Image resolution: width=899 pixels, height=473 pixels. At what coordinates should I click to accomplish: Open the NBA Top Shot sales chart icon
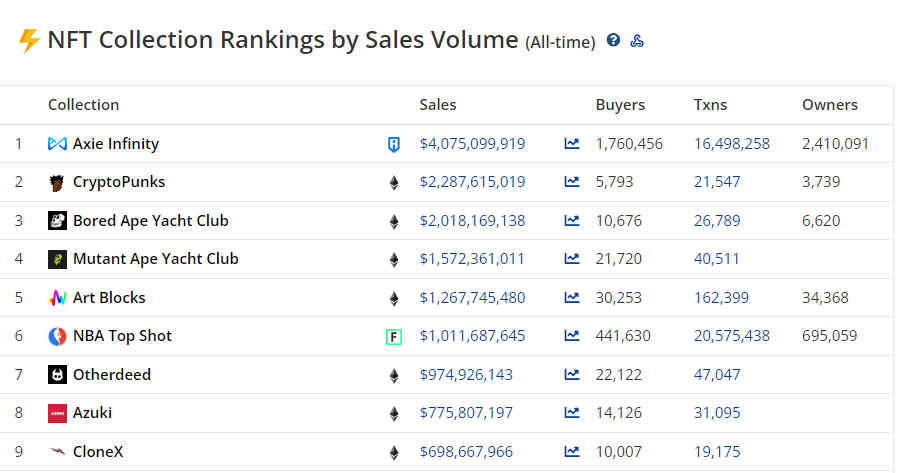coord(572,335)
